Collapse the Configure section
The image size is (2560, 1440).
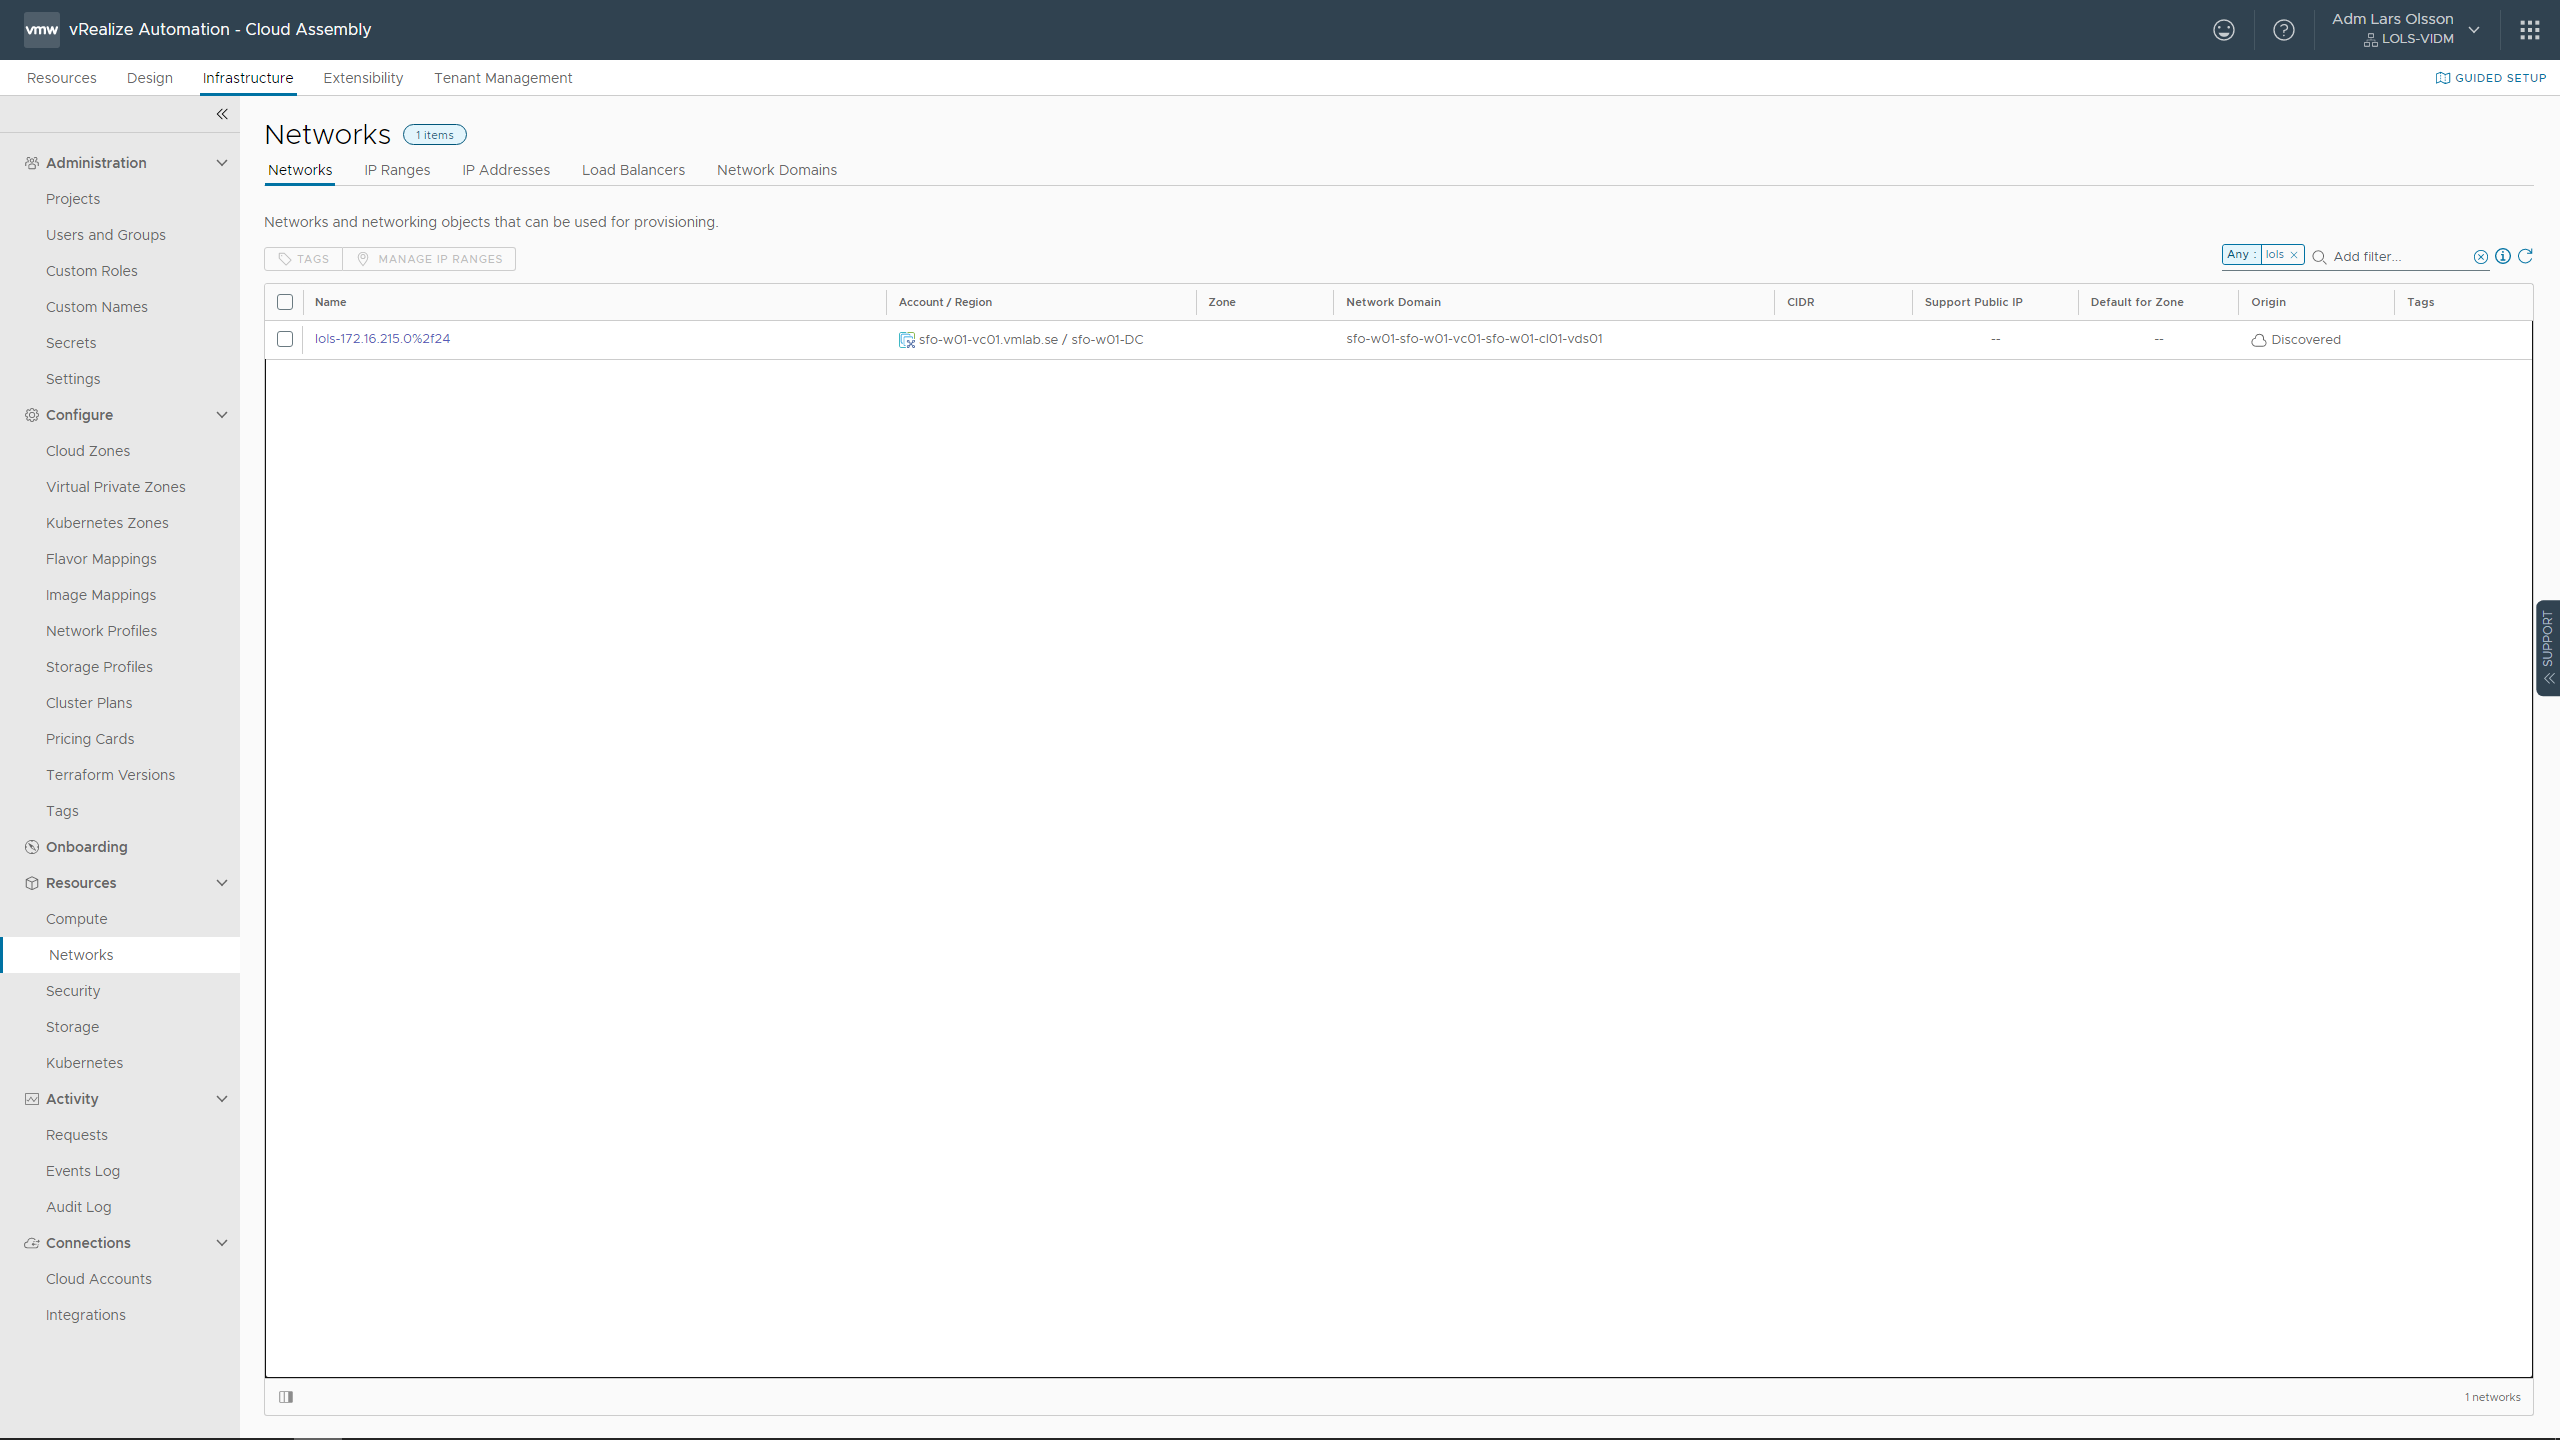click(x=222, y=415)
